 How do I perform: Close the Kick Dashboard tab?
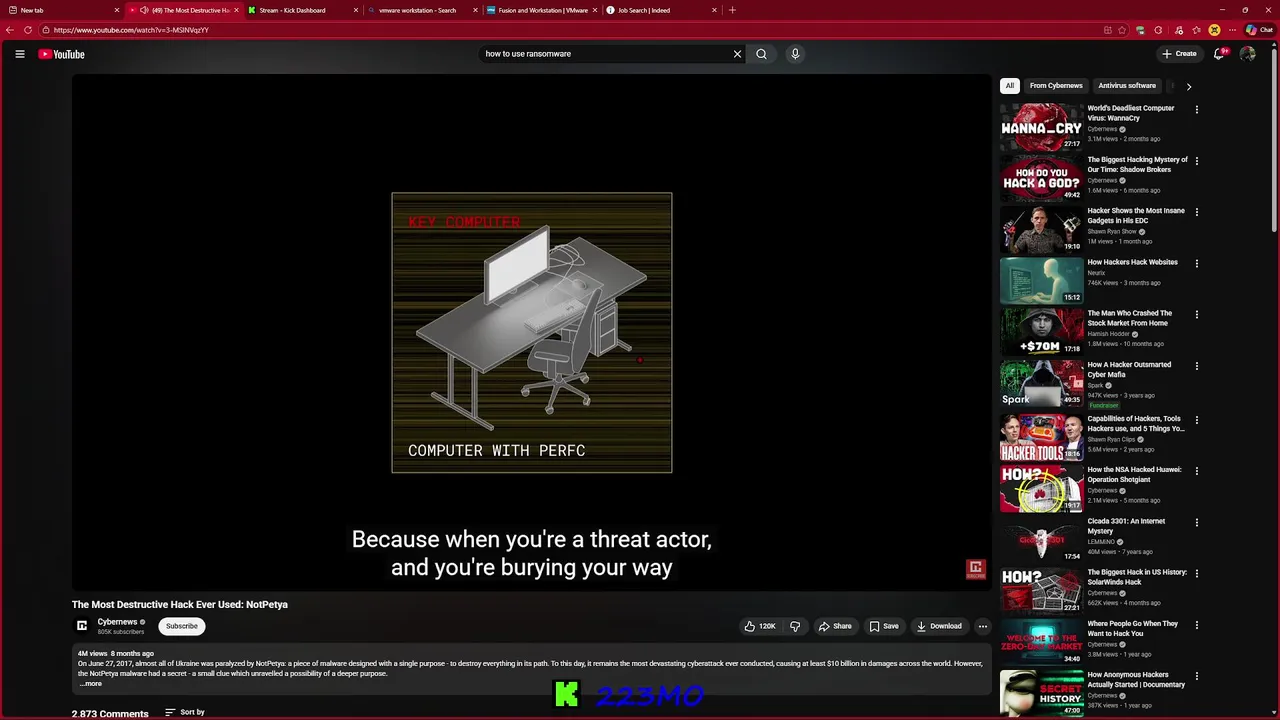355,10
